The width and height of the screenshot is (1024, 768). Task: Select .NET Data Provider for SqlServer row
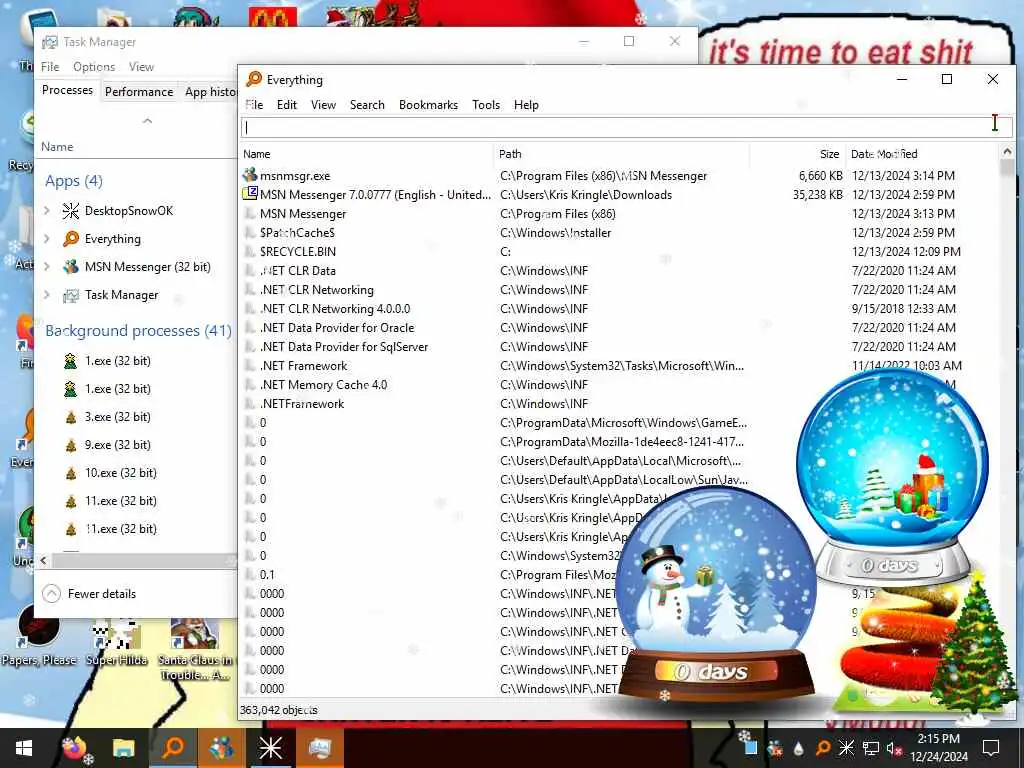[619, 346]
